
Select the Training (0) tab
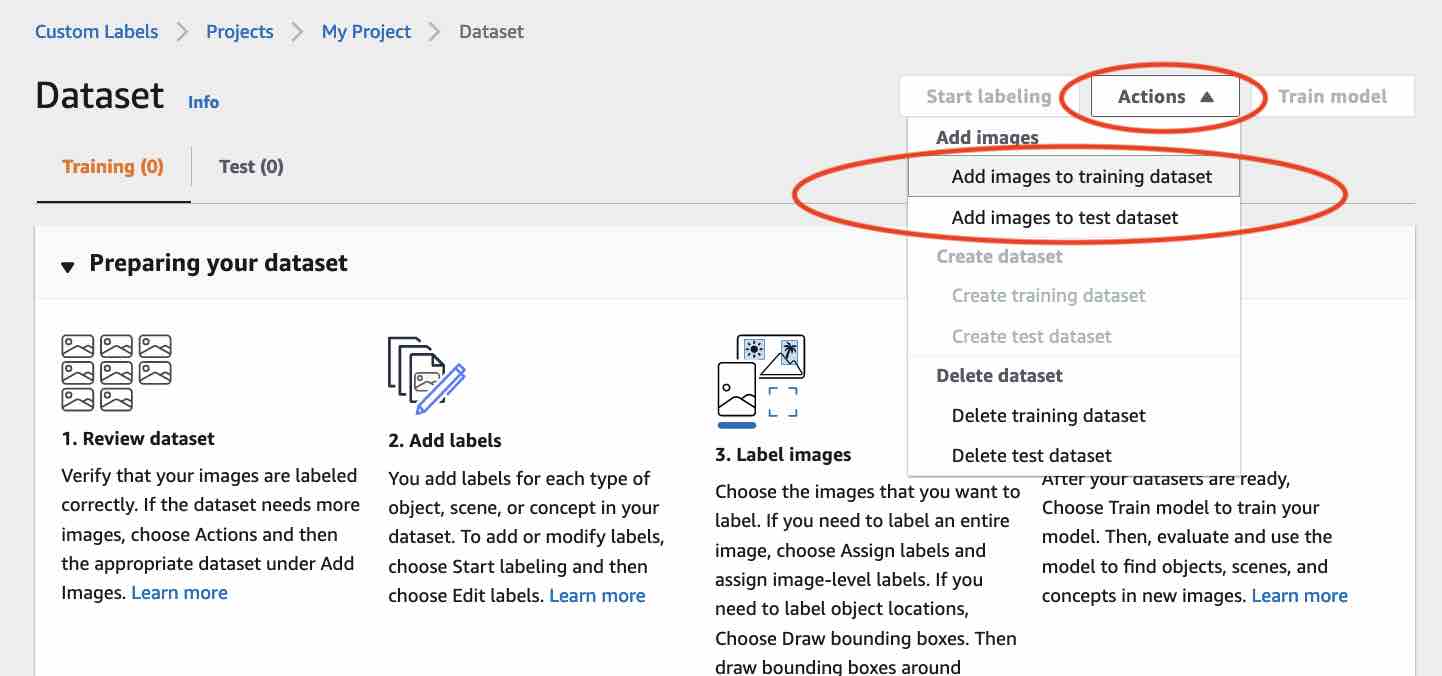click(112, 166)
